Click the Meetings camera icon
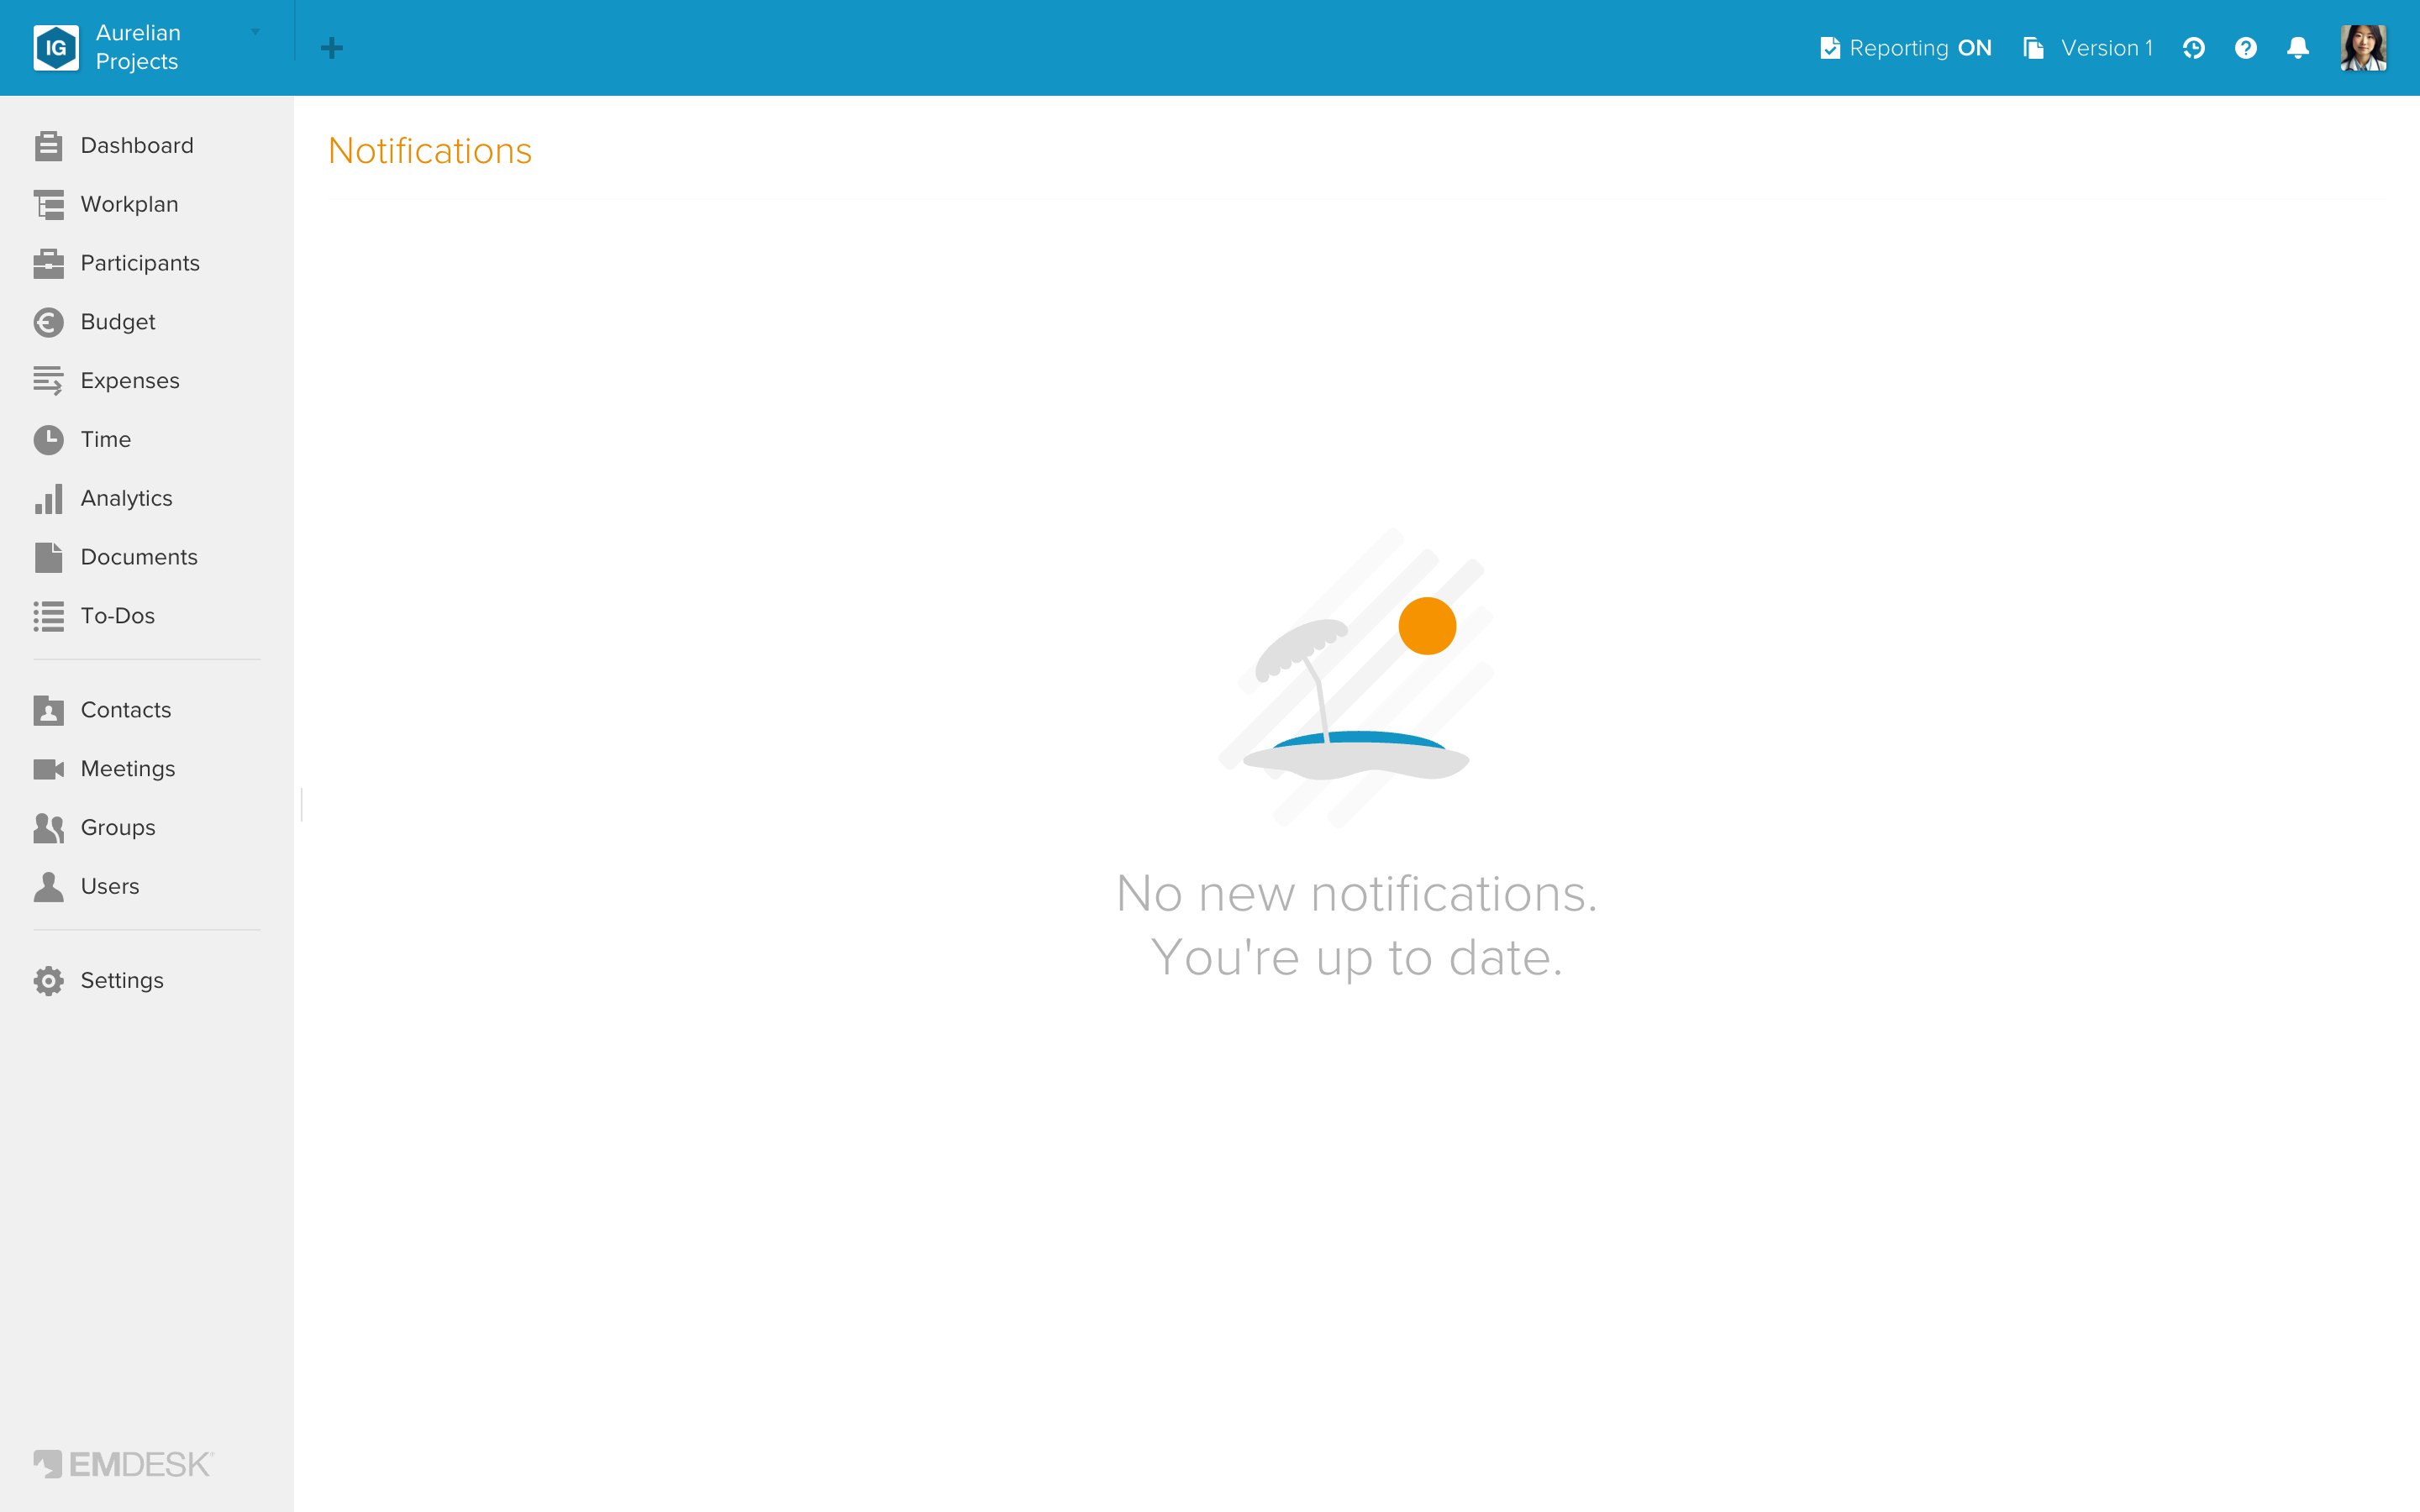The height and width of the screenshot is (1512, 2420). click(48, 769)
